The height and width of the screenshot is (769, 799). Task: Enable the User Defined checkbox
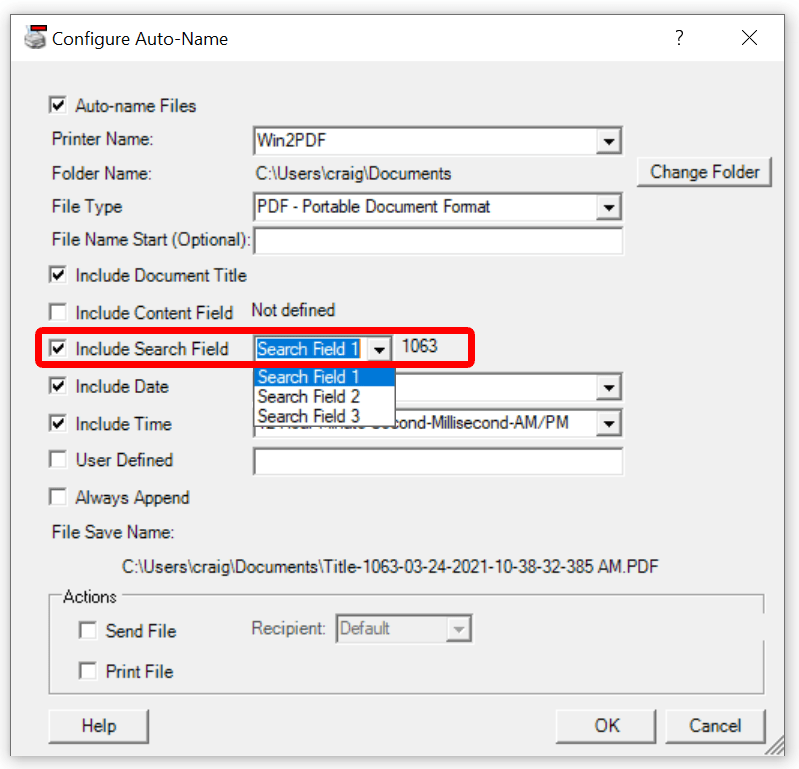point(58,459)
